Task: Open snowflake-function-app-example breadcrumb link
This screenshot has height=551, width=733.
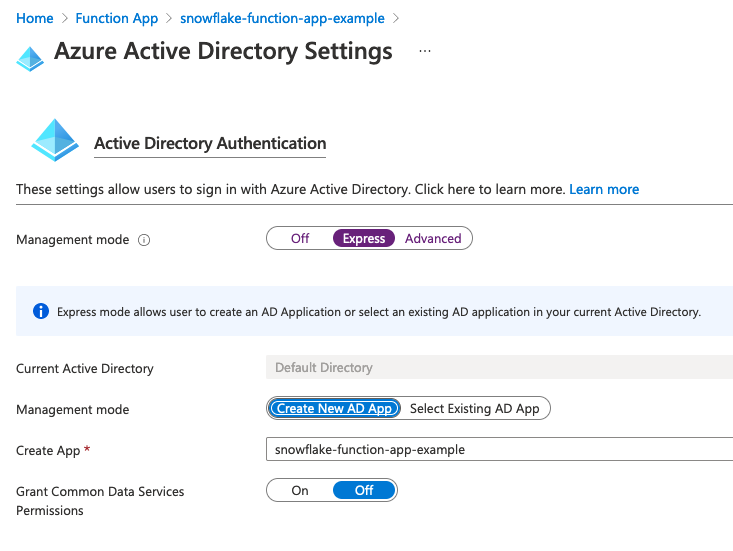Action: click(283, 18)
